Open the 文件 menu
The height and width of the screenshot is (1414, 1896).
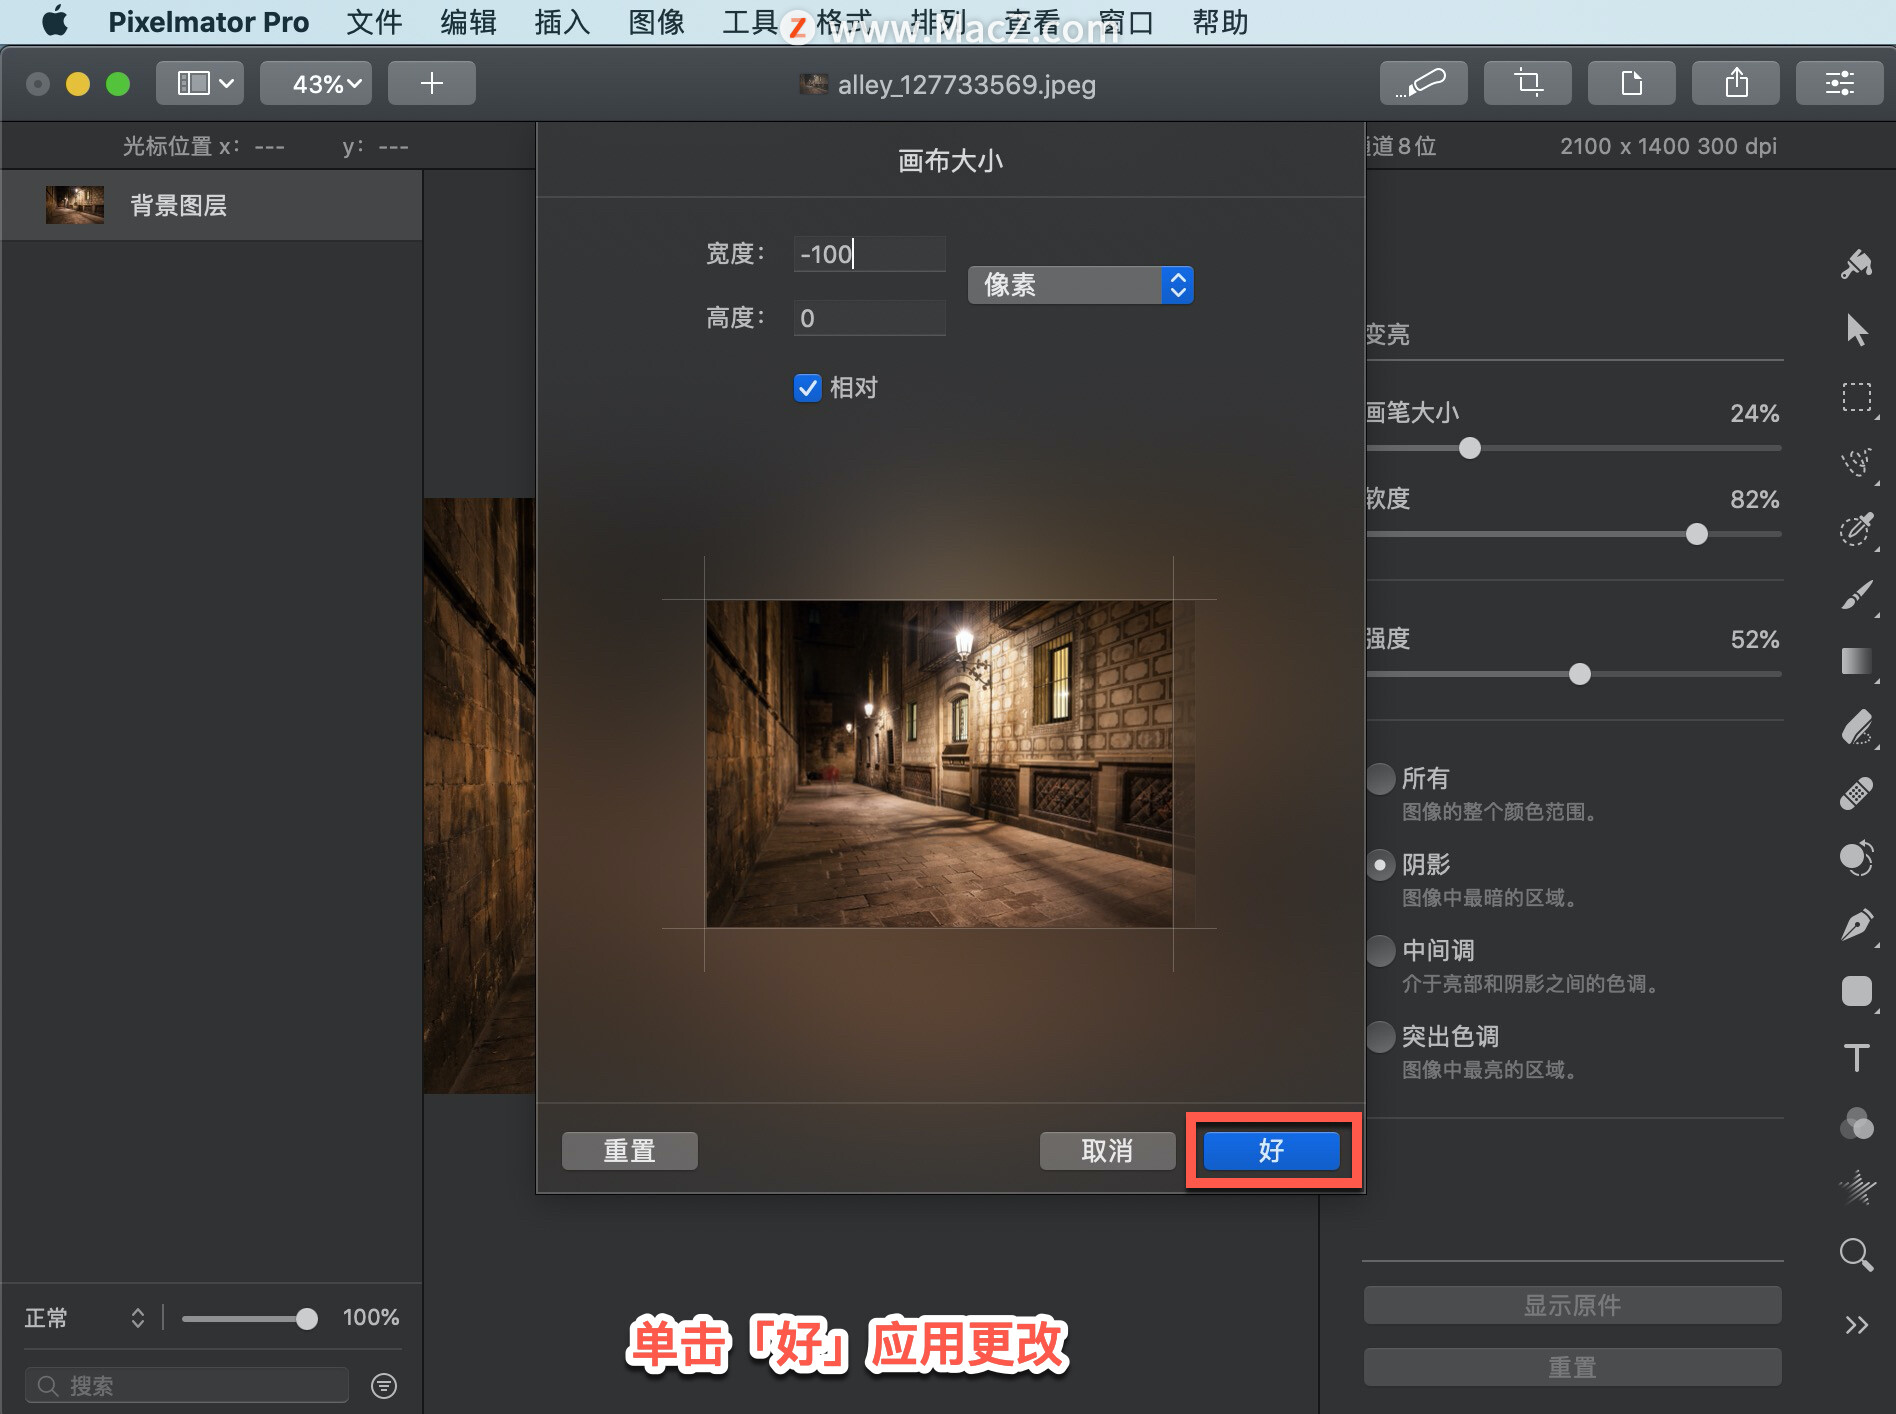click(x=374, y=22)
